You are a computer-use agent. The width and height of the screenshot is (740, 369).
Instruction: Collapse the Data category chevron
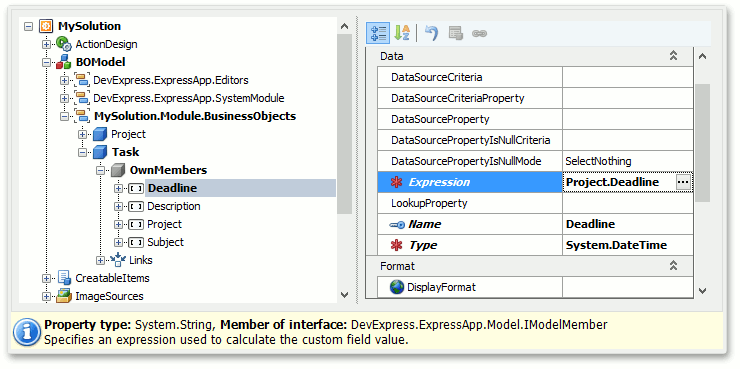673,56
